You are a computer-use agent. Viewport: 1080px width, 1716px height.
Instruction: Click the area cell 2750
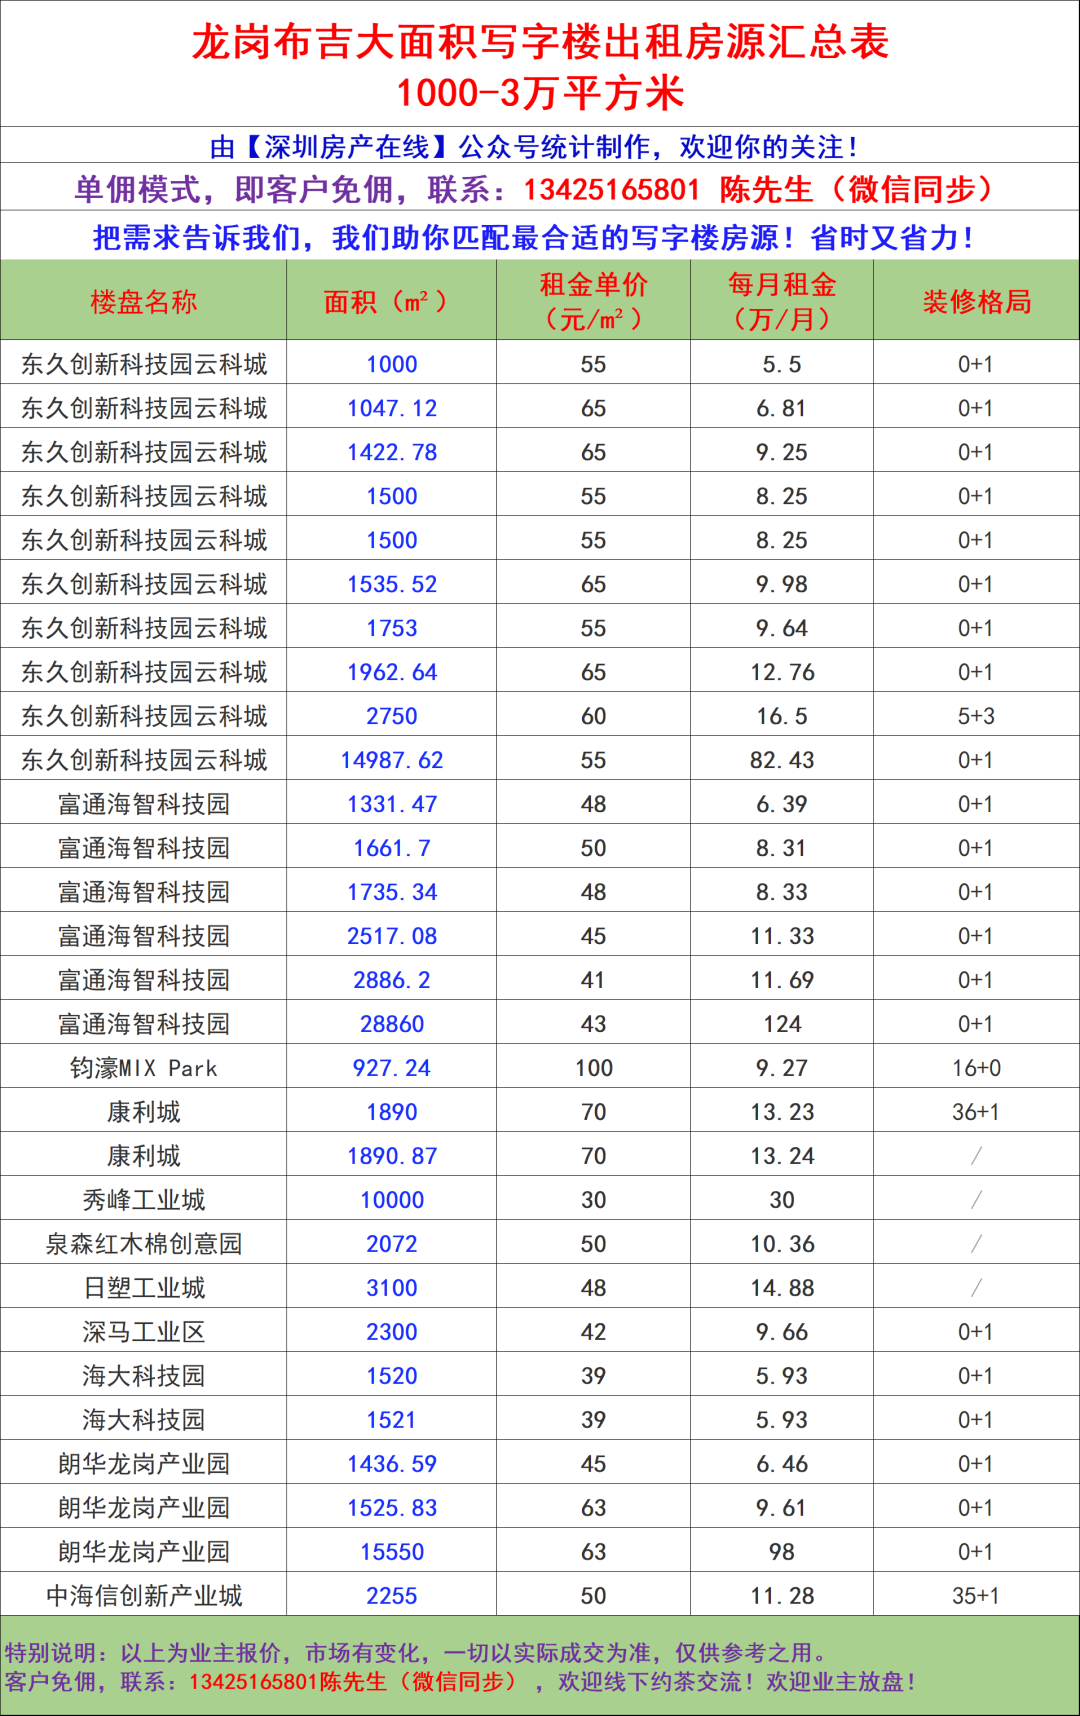(x=392, y=716)
